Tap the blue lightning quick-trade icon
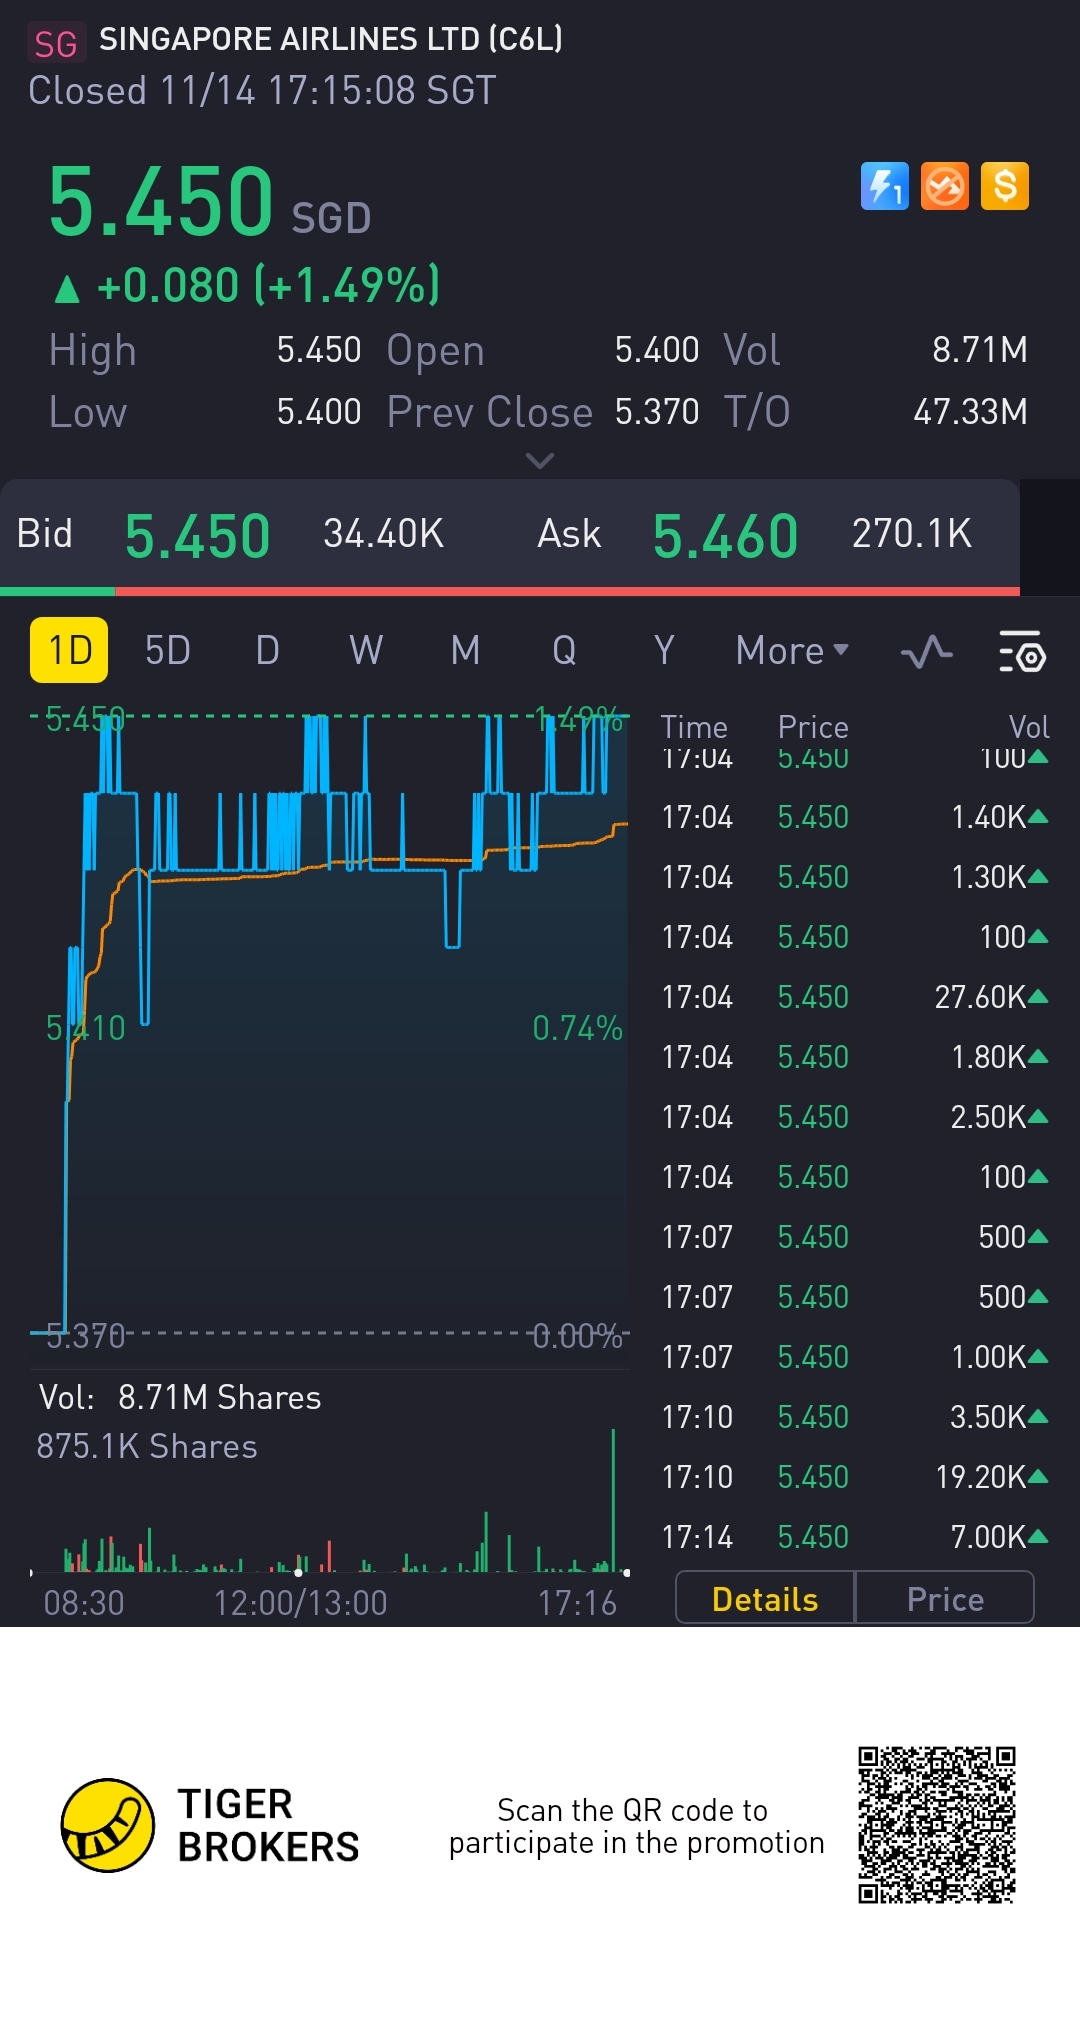This screenshot has height=2024, width=1080. click(x=885, y=186)
